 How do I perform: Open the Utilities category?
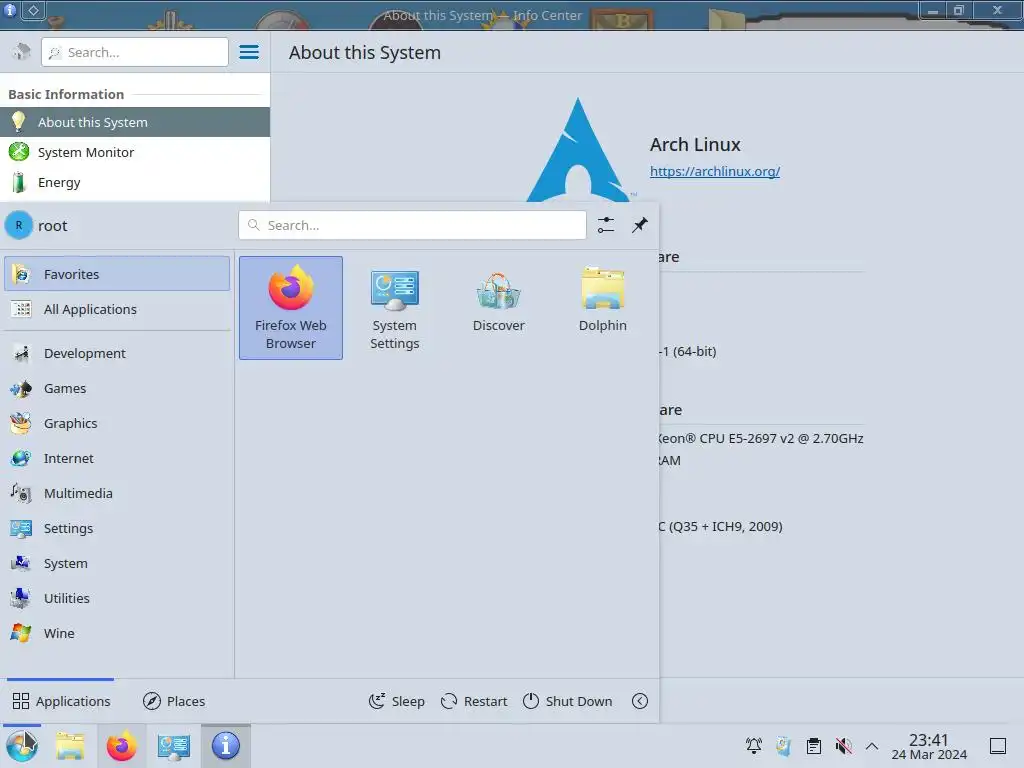(117, 598)
